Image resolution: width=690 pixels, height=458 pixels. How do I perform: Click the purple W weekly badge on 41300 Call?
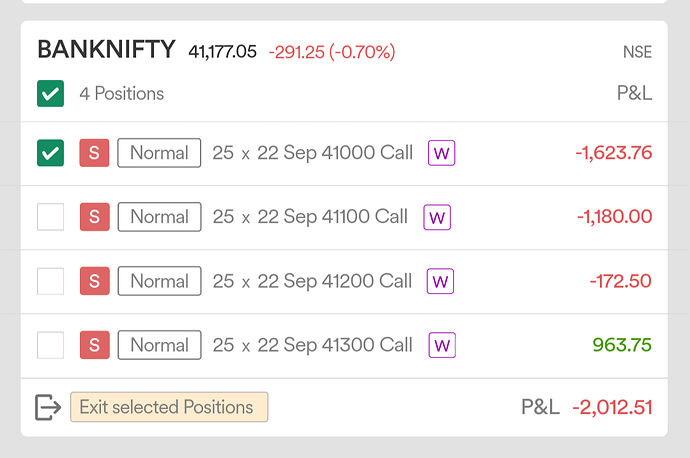point(442,345)
